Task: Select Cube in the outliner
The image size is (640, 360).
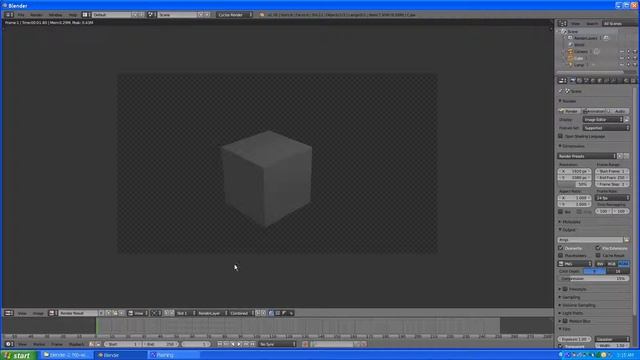Action: click(578, 58)
